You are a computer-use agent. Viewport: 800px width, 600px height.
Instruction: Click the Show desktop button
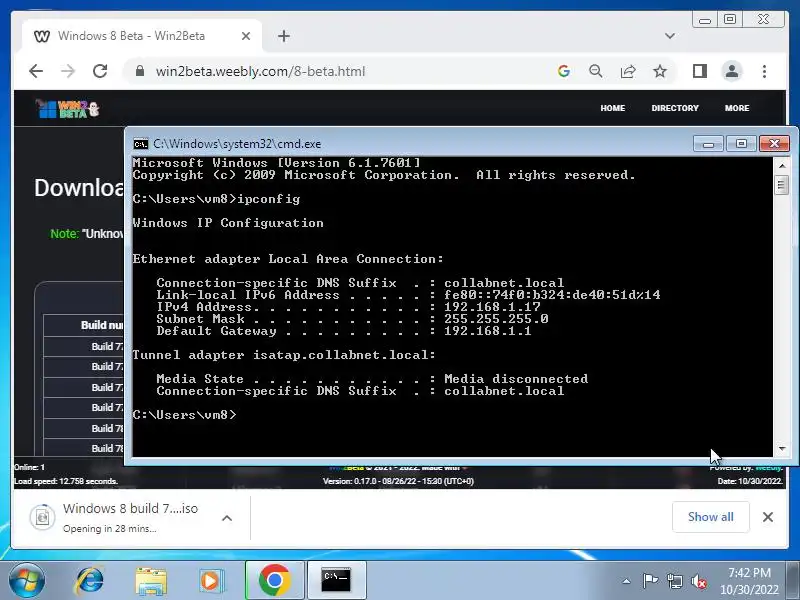[794, 581]
